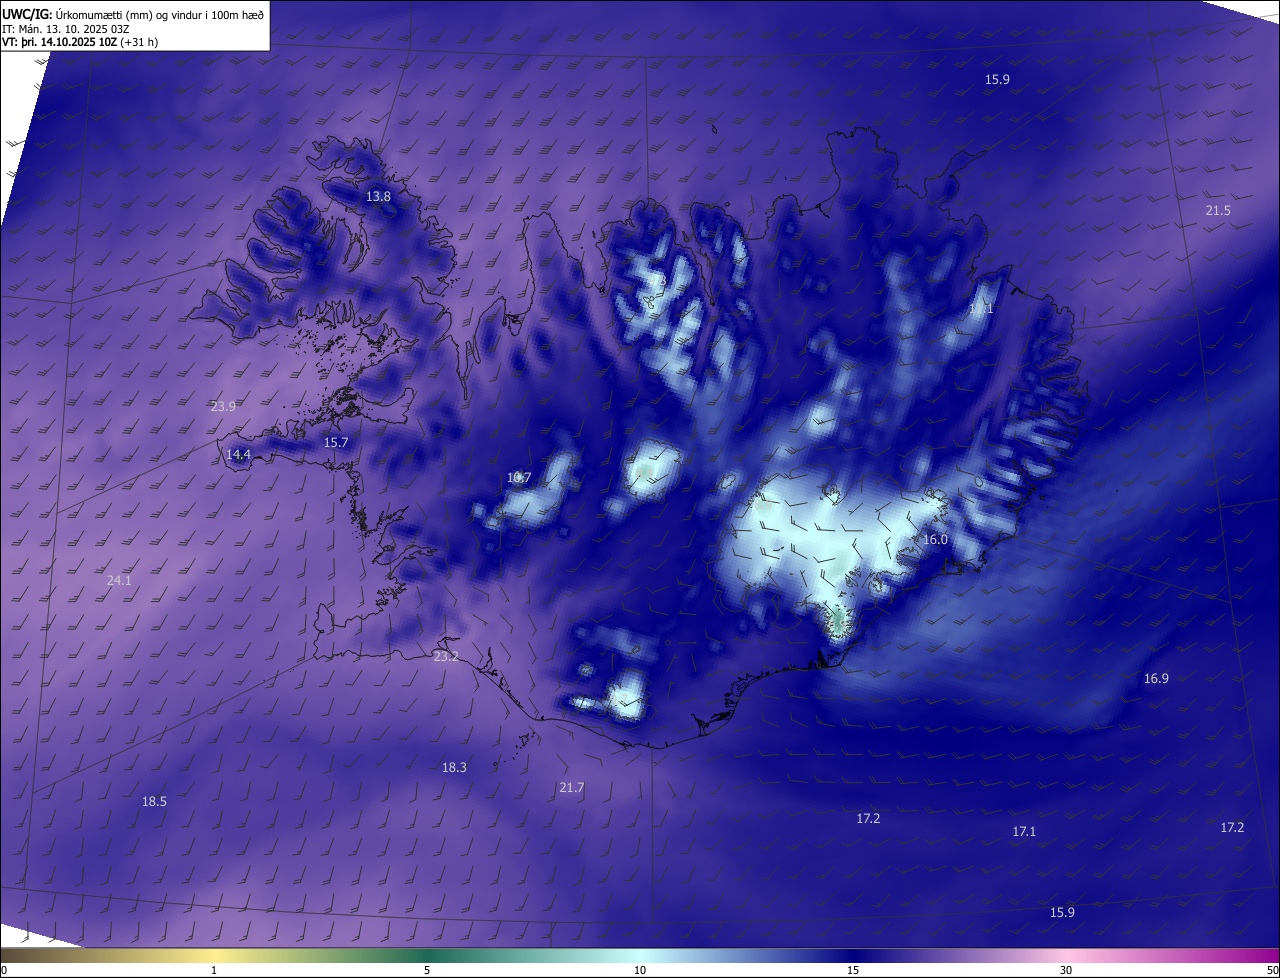This screenshot has width=1280, height=978.
Task: Click the 16.9 map value
Action: (1156, 678)
